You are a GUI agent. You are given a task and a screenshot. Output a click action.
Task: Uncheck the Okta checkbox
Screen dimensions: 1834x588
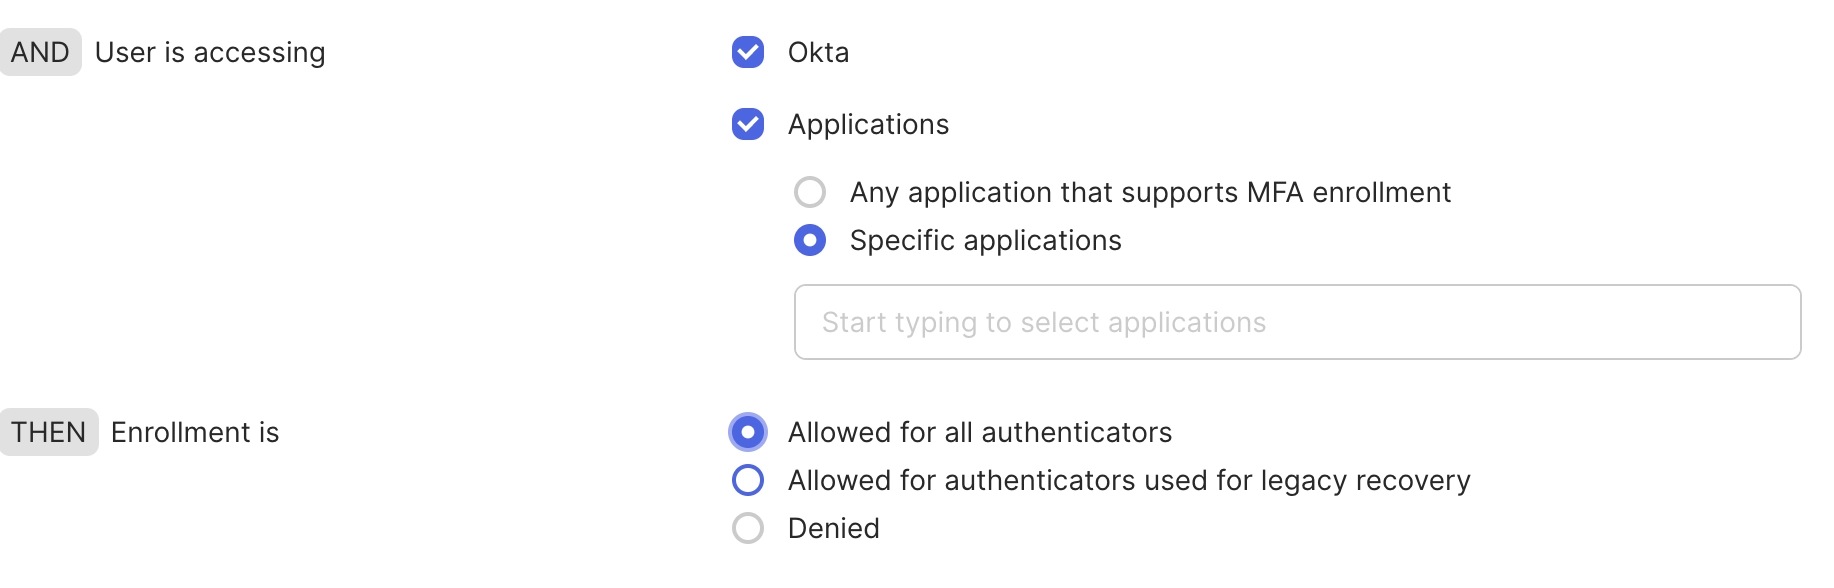pos(748,52)
